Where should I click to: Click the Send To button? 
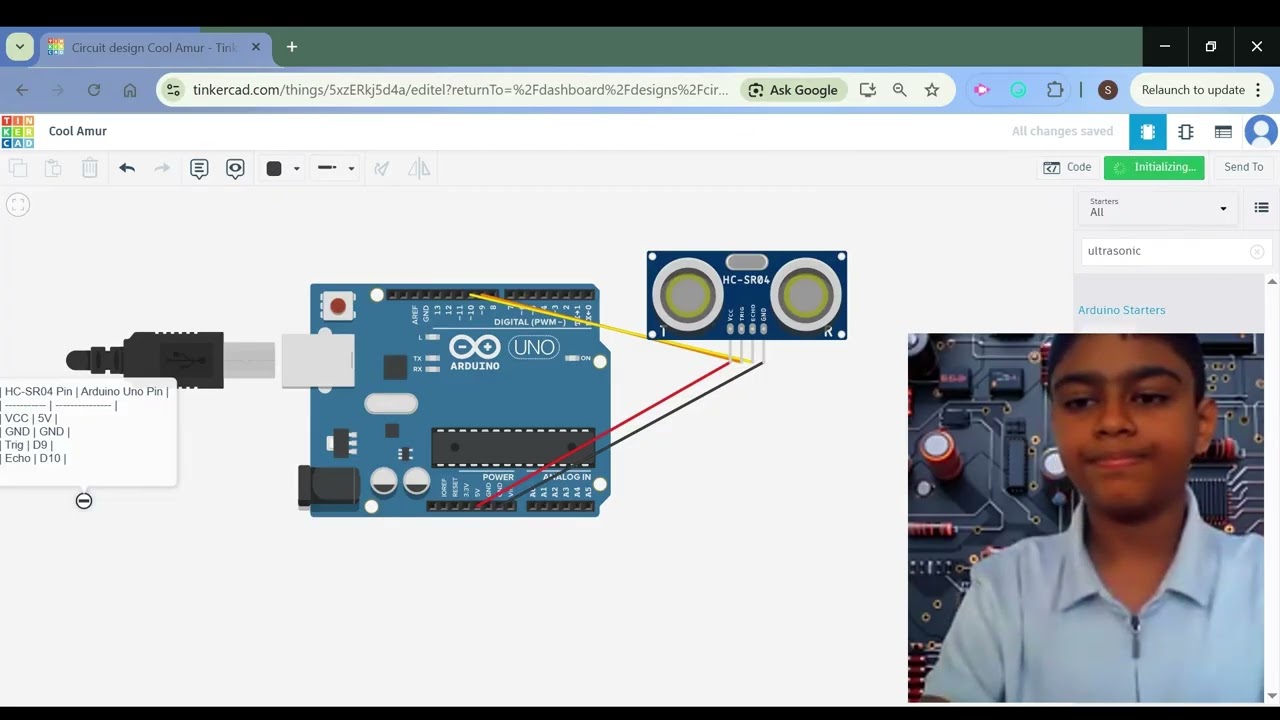click(x=1244, y=167)
